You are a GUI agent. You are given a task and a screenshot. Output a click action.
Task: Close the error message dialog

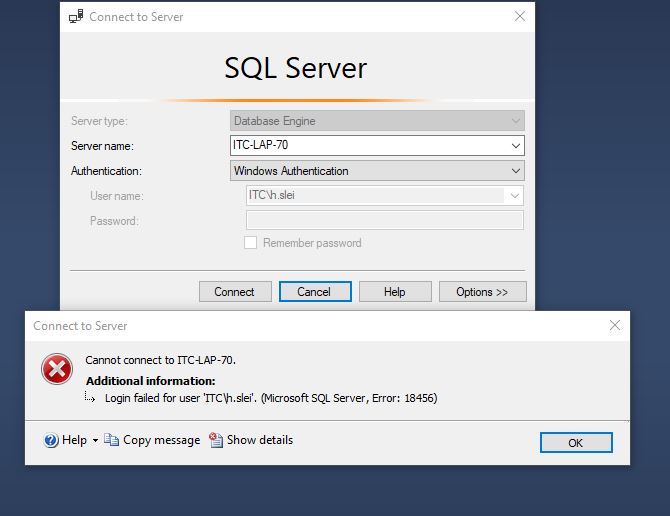[614, 325]
